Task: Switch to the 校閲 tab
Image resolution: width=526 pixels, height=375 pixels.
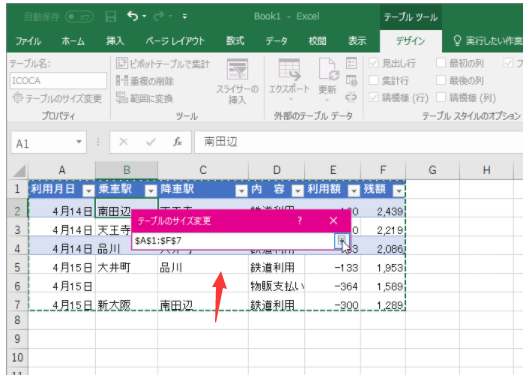Action: click(x=317, y=41)
